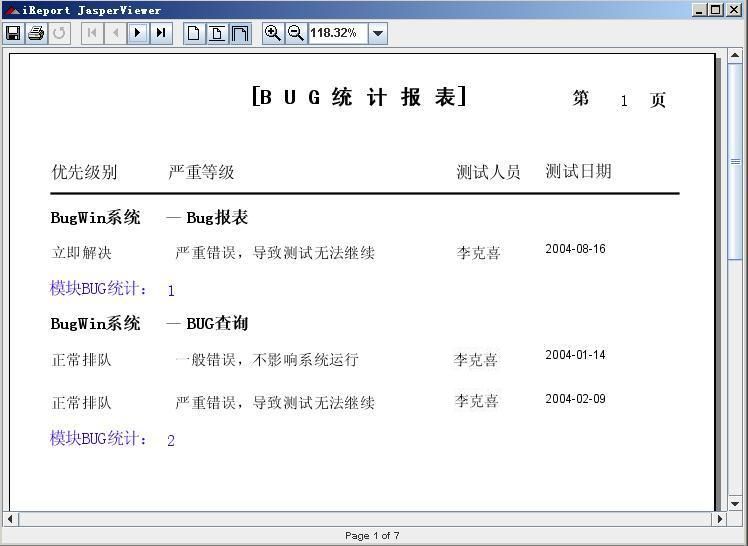Click the iReport JasperViewer title bar icon
The image size is (748, 546).
[12, 10]
